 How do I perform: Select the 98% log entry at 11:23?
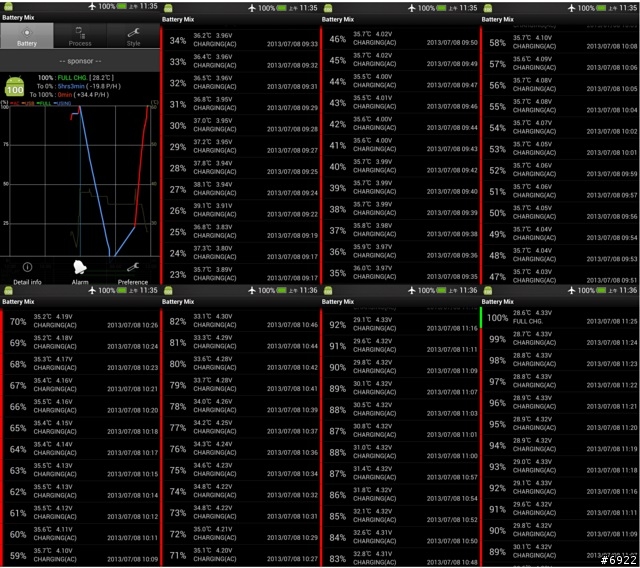[x=560, y=360]
